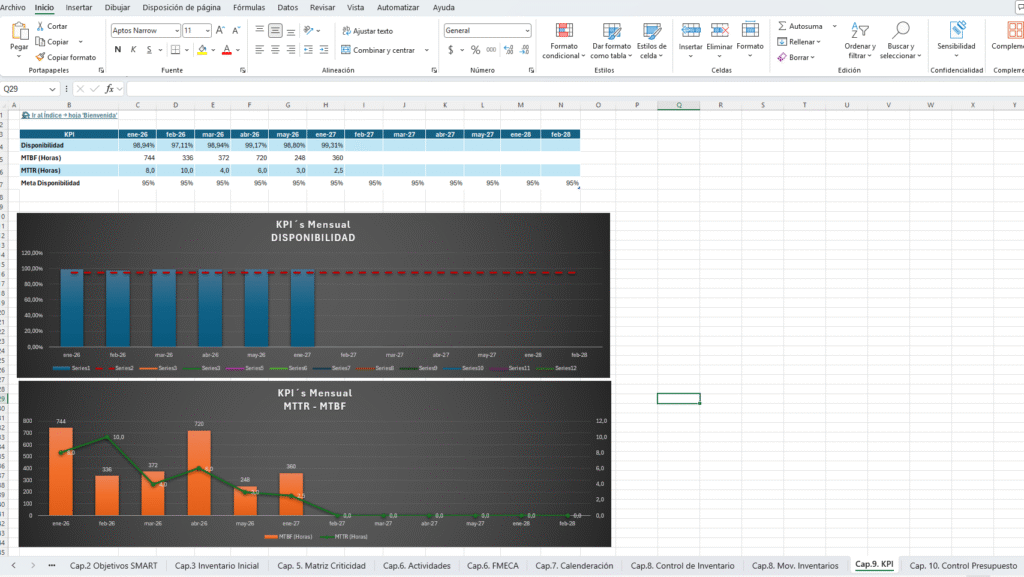The width and height of the screenshot is (1024, 577).
Task: Toggle underline formatting (S)
Action: click(149, 50)
